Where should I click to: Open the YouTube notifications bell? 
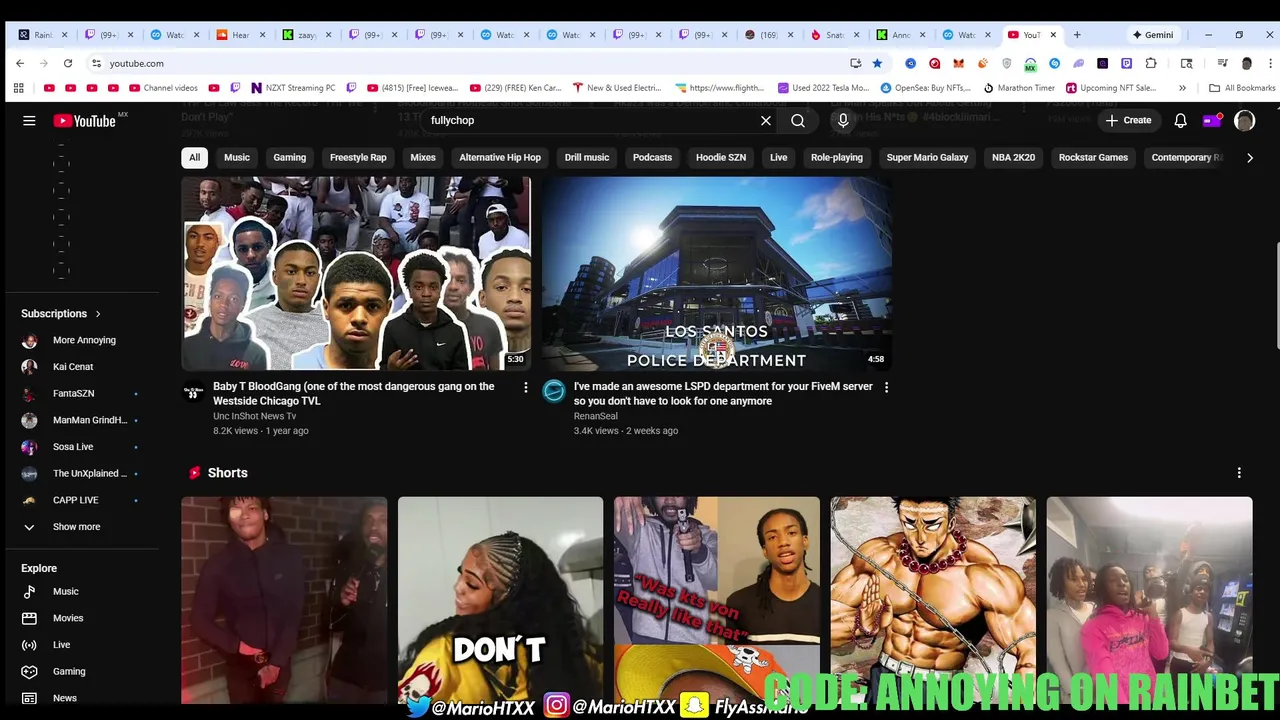tap(1180, 120)
